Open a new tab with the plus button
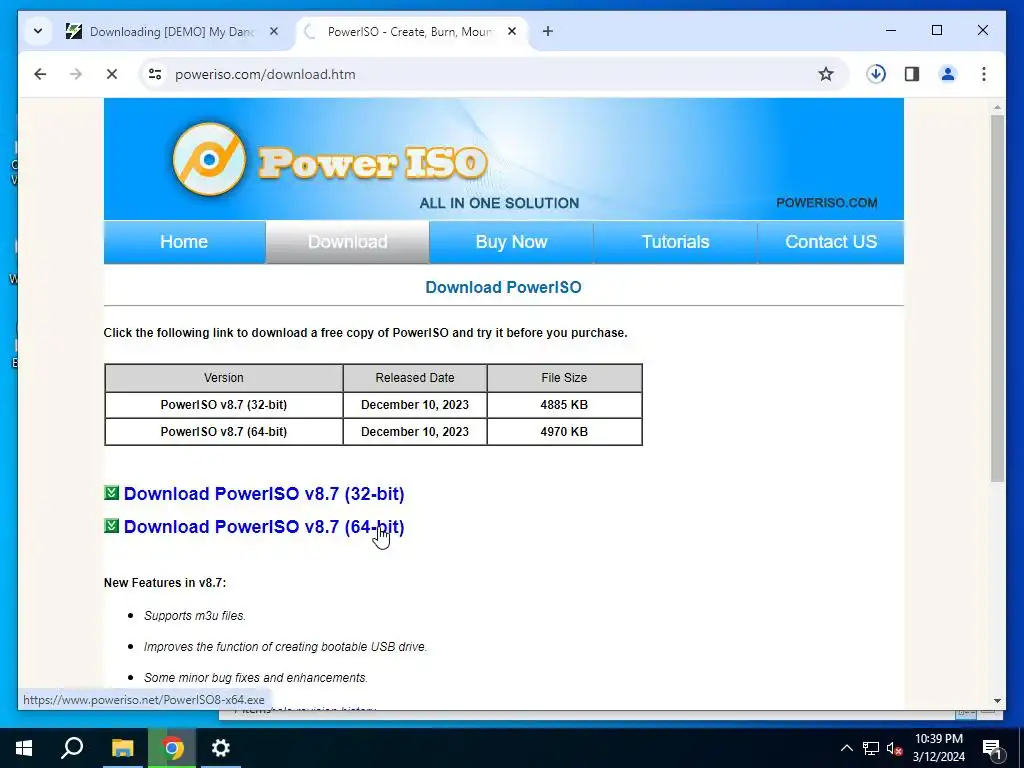1024x768 pixels. (547, 31)
